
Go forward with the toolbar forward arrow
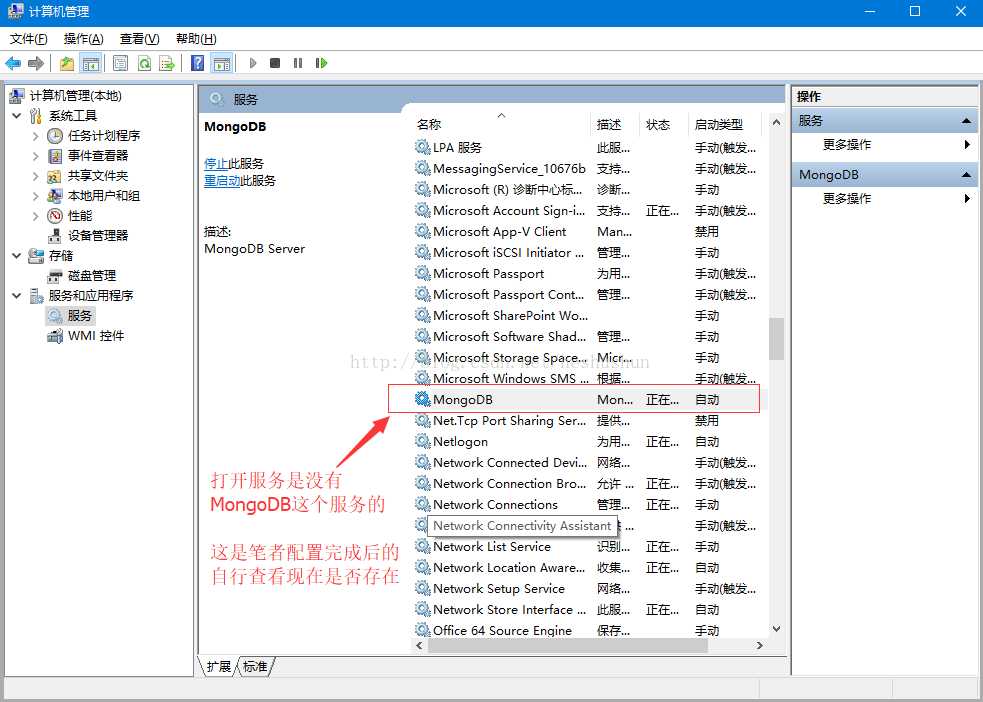tap(36, 63)
